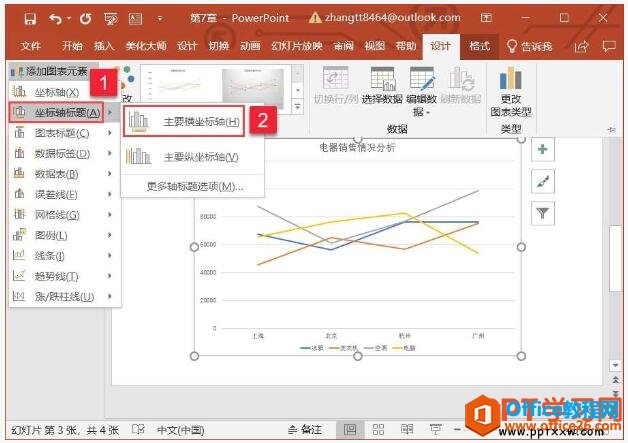Undo the last action
Viewport: 628px width, 443px height.
55,18
